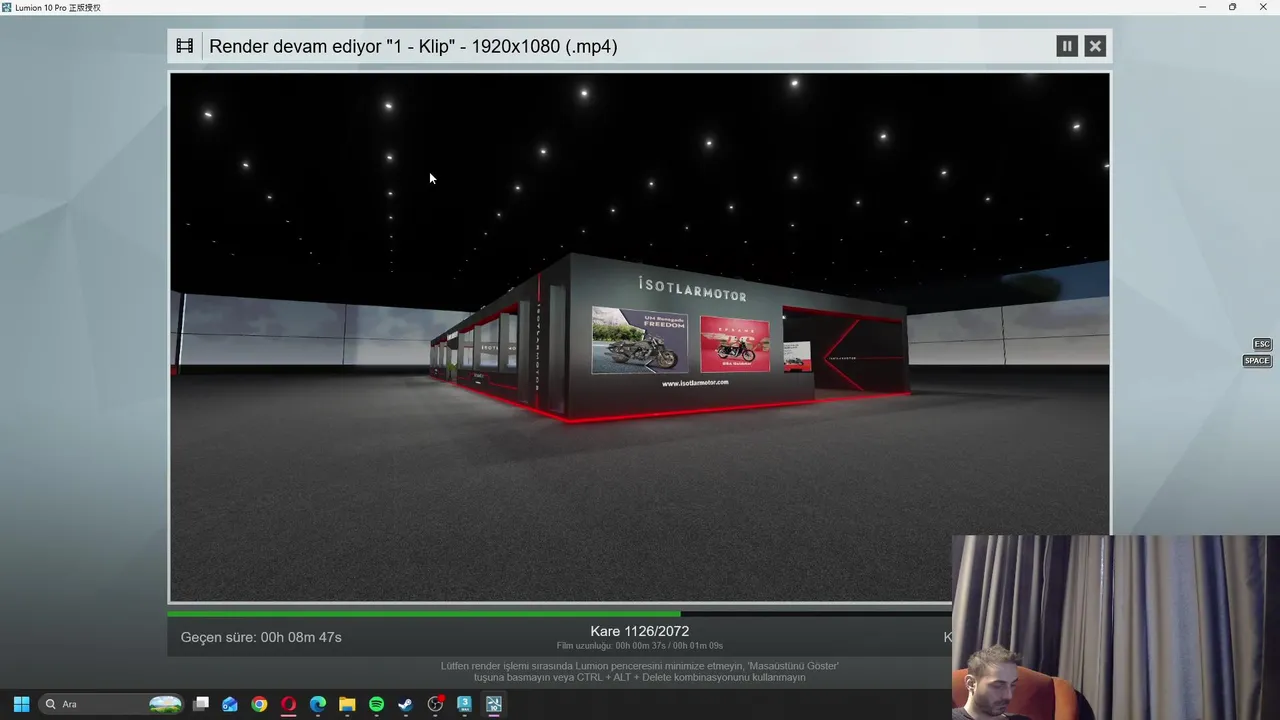This screenshot has height=720, width=1280.
Task: Click the taskbar search box 'Ara'
Action: point(112,704)
